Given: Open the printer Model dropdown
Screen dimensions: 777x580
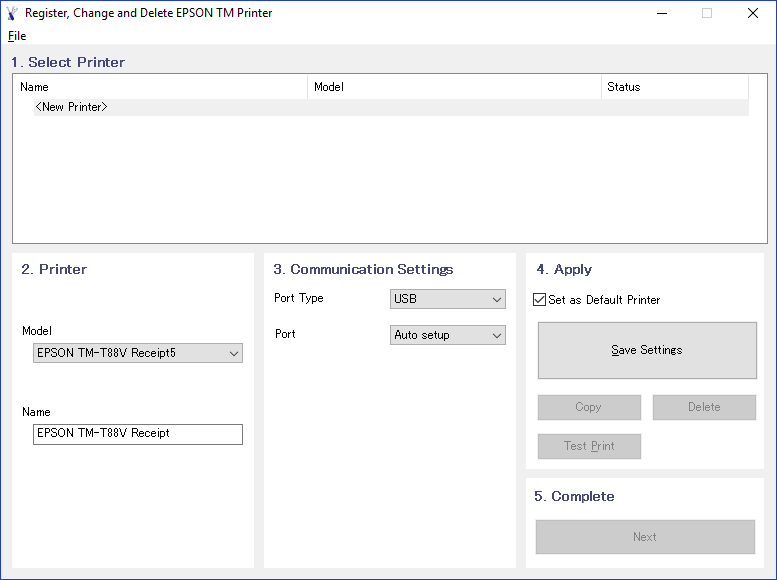Looking at the screenshot, I should 138,353.
